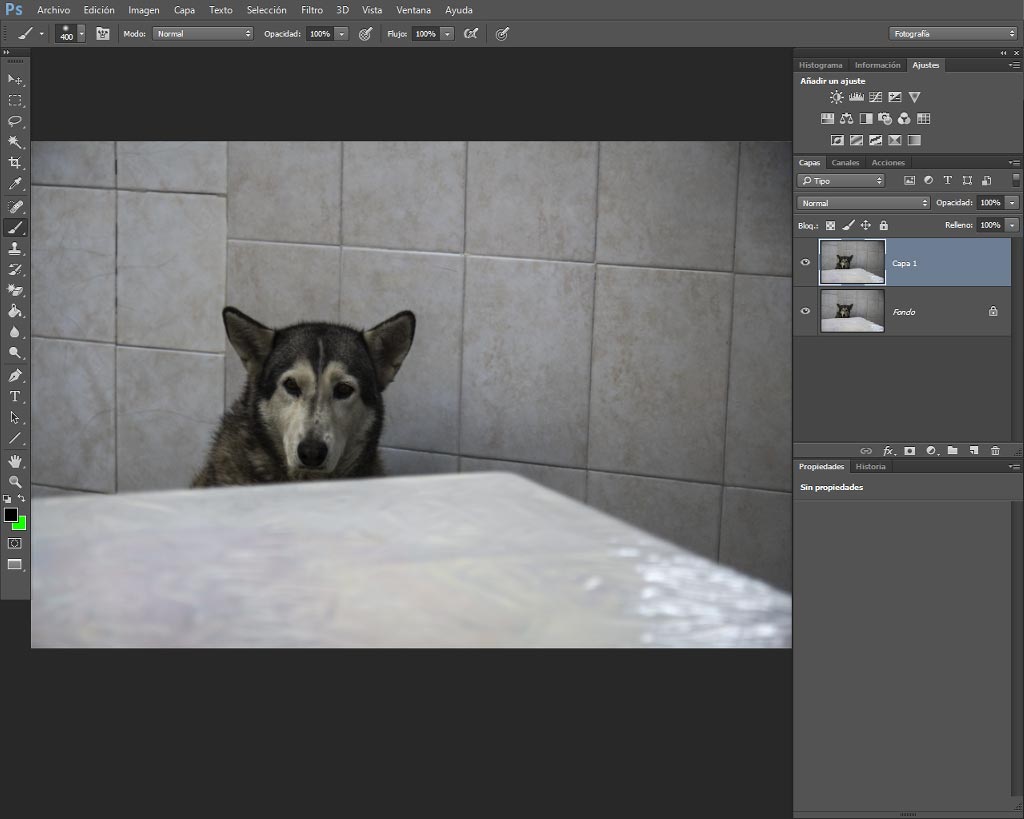Select the Crop tool

coord(14,163)
